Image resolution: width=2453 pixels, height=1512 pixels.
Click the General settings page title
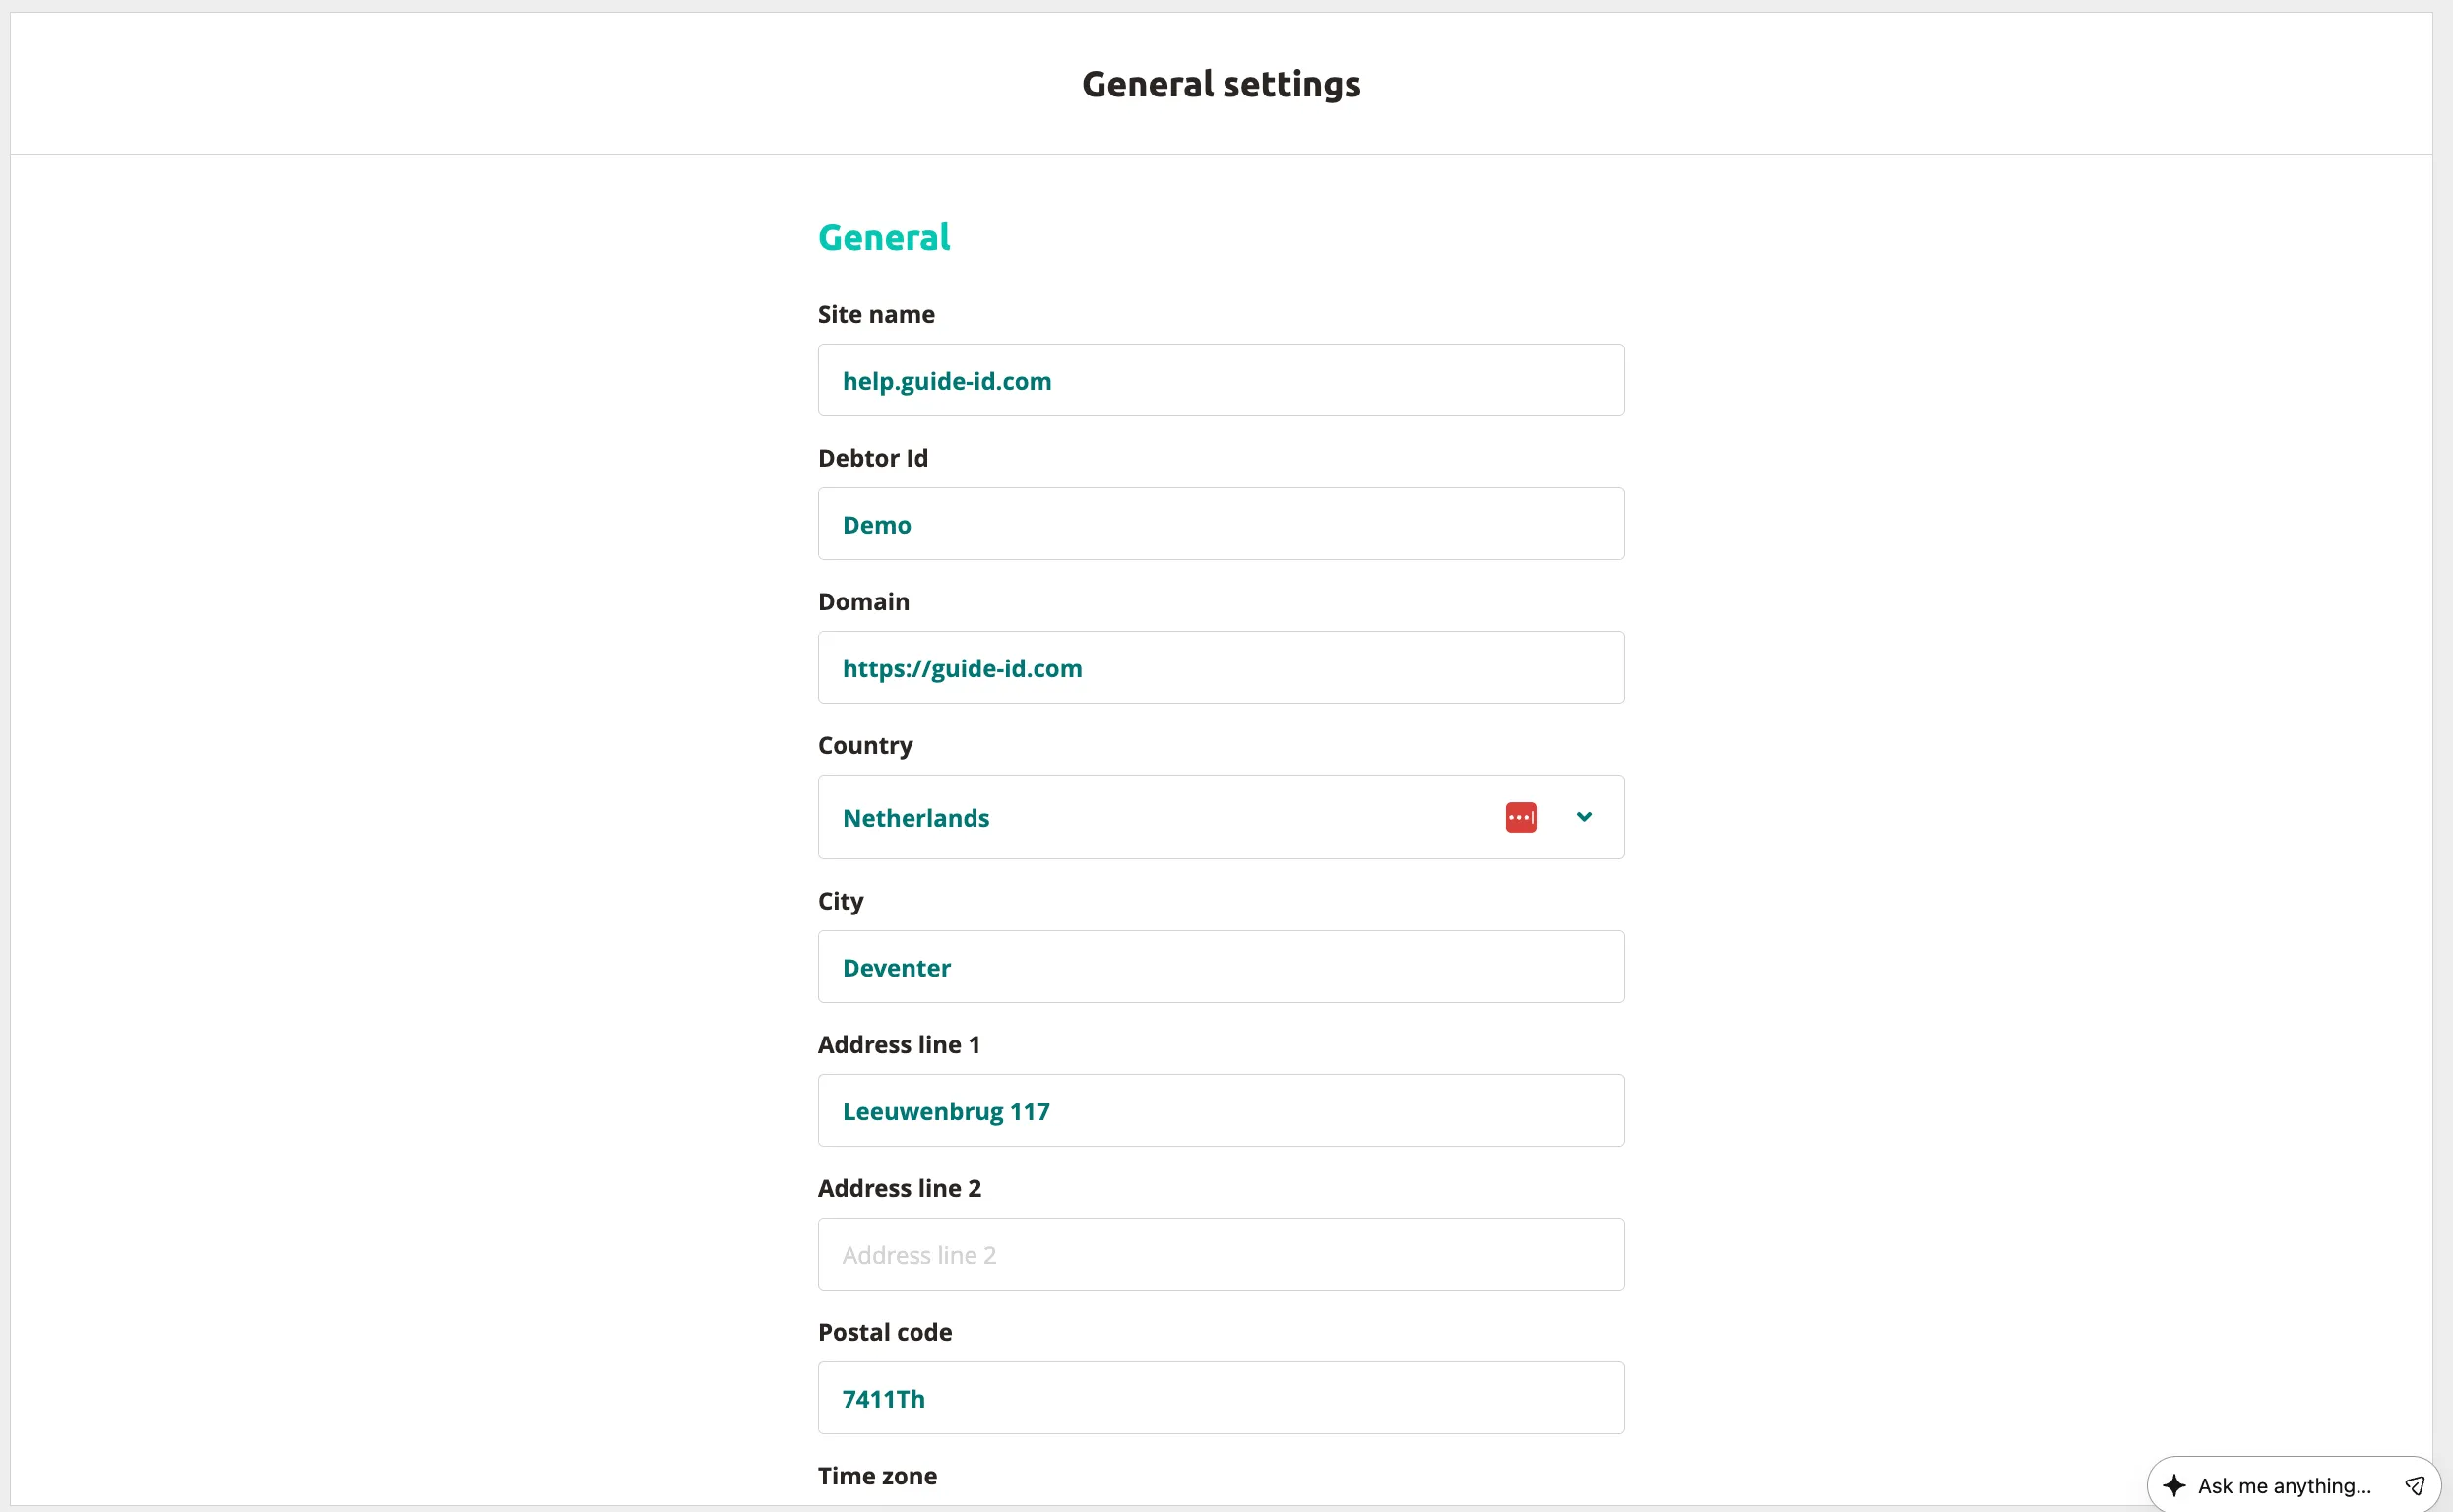coord(1221,84)
